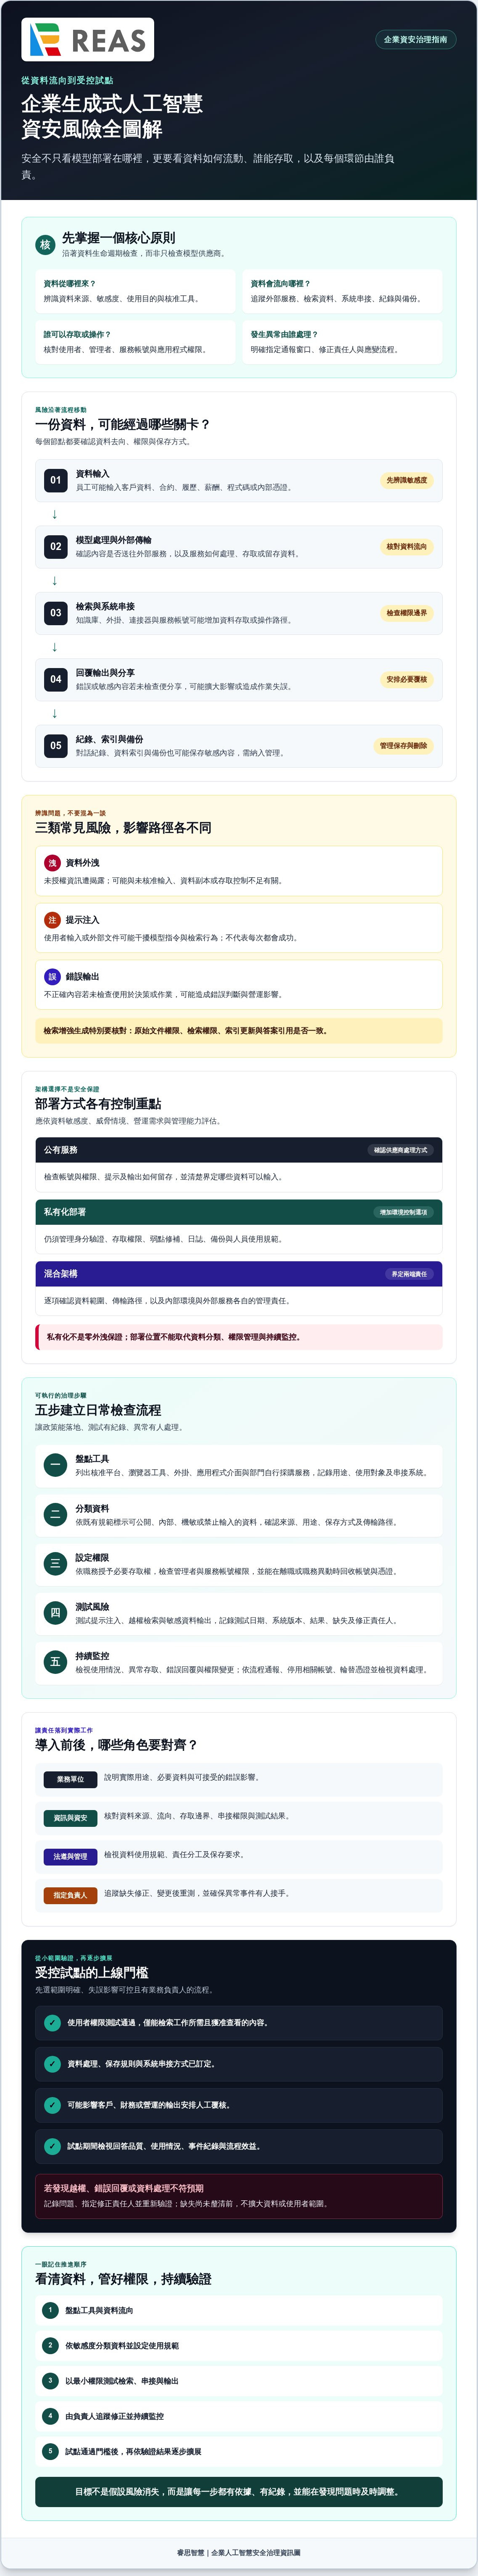Click the 確認供應商處理方式 label

point(400,1150)
